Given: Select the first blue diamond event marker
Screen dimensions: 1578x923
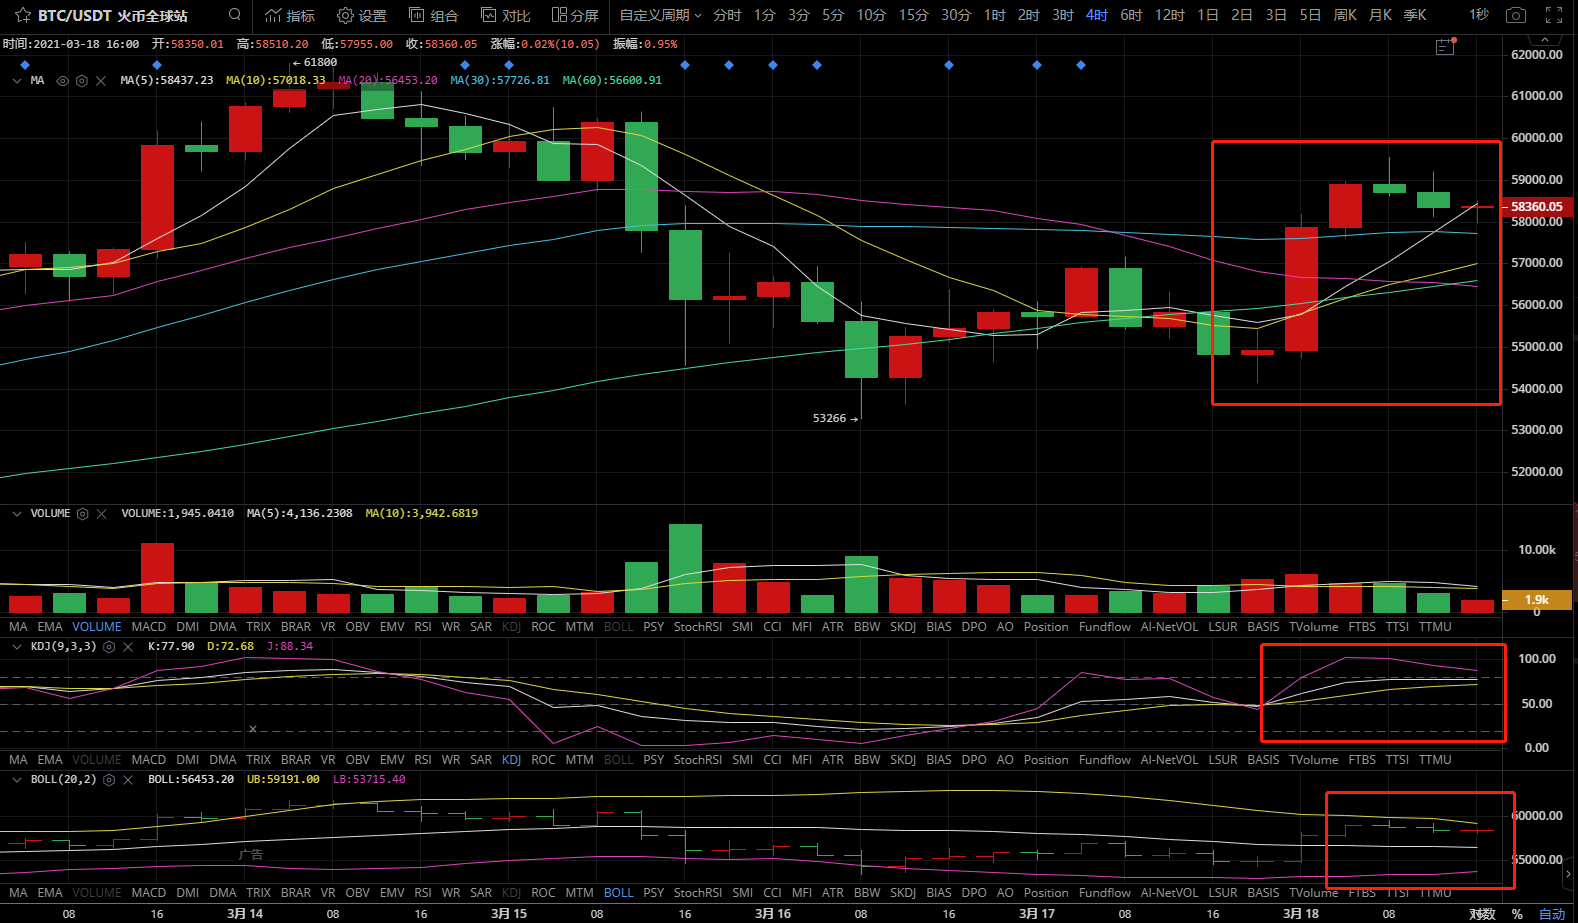Looking at the screenshot, I should pos(25,65).
